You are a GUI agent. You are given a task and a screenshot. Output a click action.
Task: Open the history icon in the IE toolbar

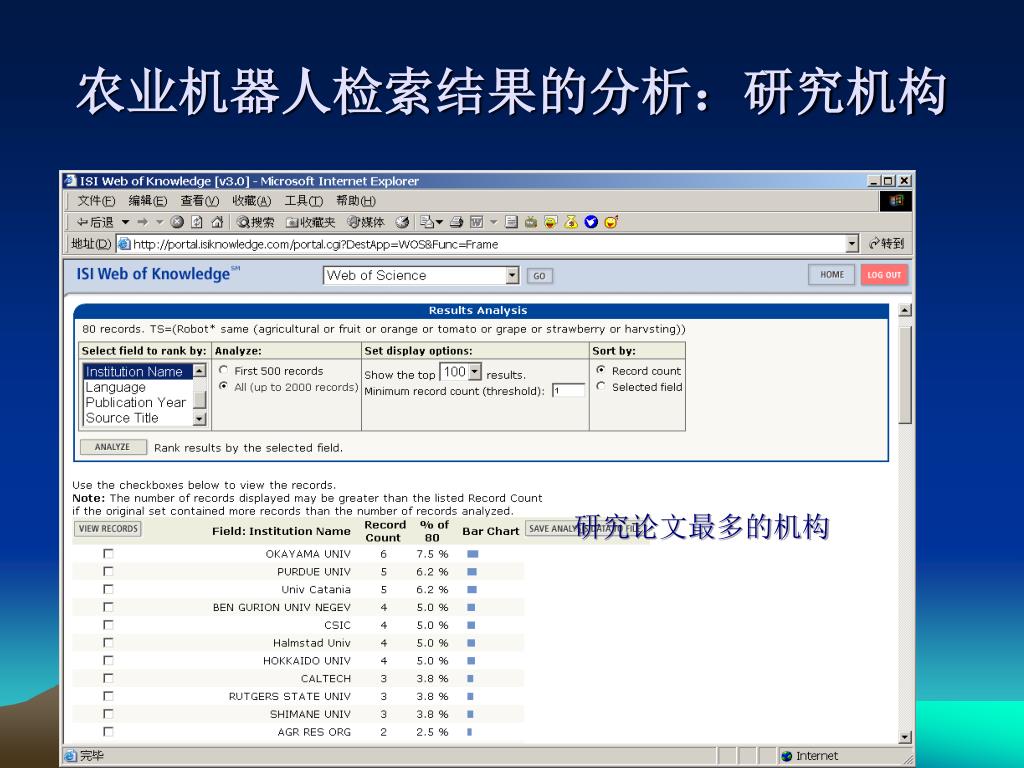402,222
